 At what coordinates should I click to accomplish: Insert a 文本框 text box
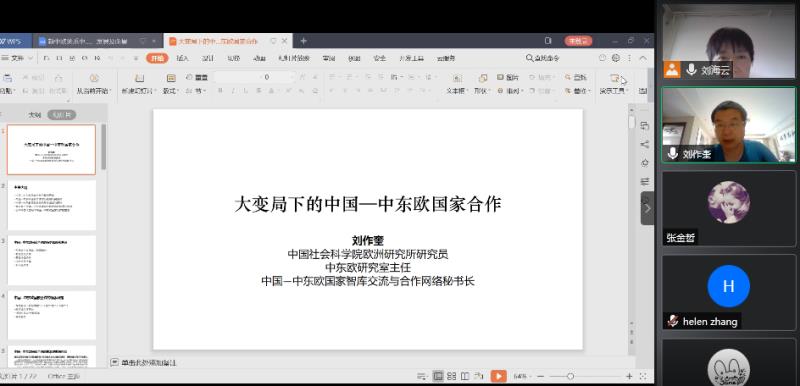pos(457,84)
